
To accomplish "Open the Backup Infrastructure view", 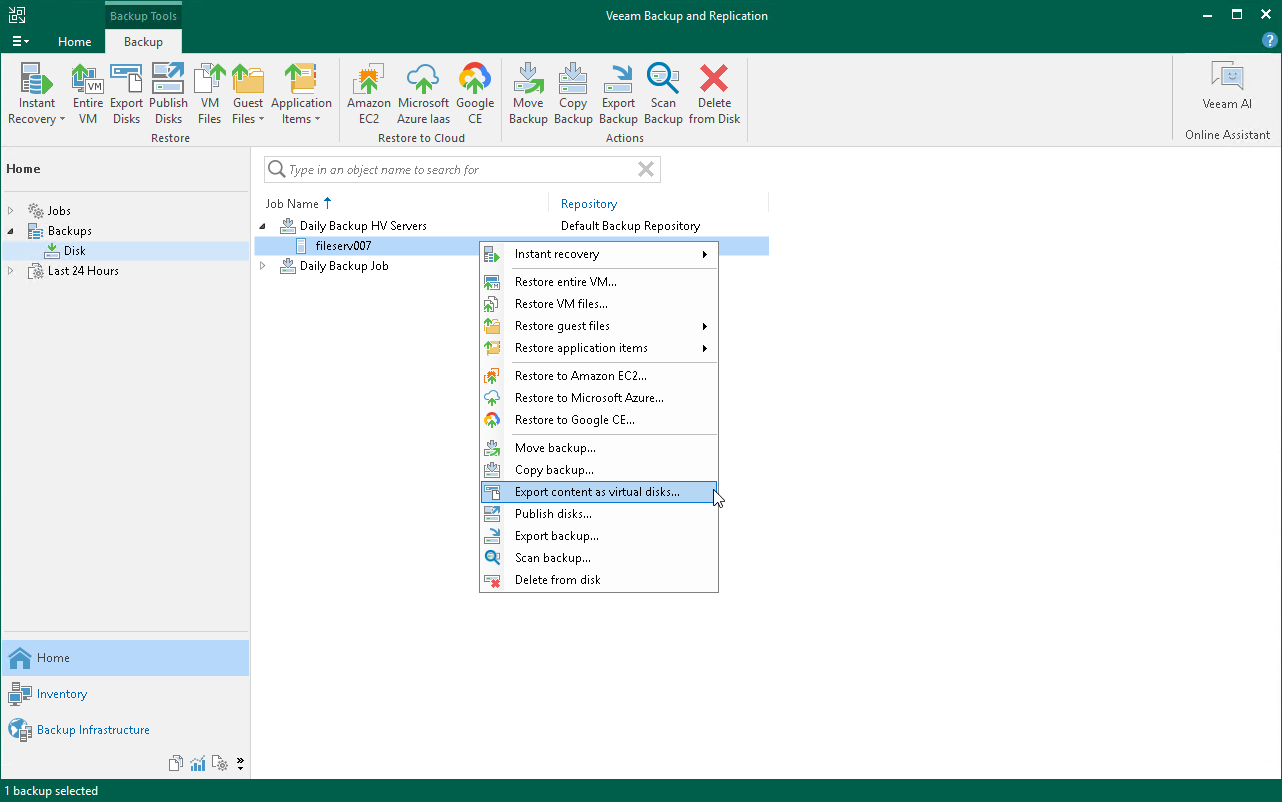I will click(x=125, y=730).
